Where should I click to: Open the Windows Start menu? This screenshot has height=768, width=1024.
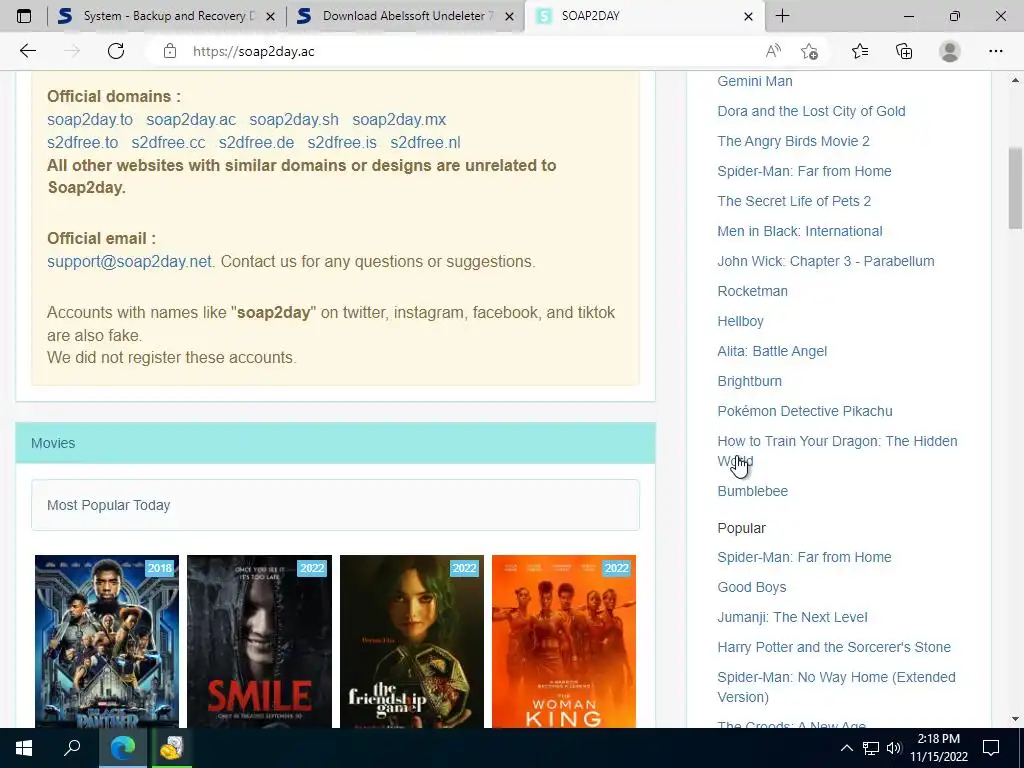pyautogui.click(x=24, y=748)
